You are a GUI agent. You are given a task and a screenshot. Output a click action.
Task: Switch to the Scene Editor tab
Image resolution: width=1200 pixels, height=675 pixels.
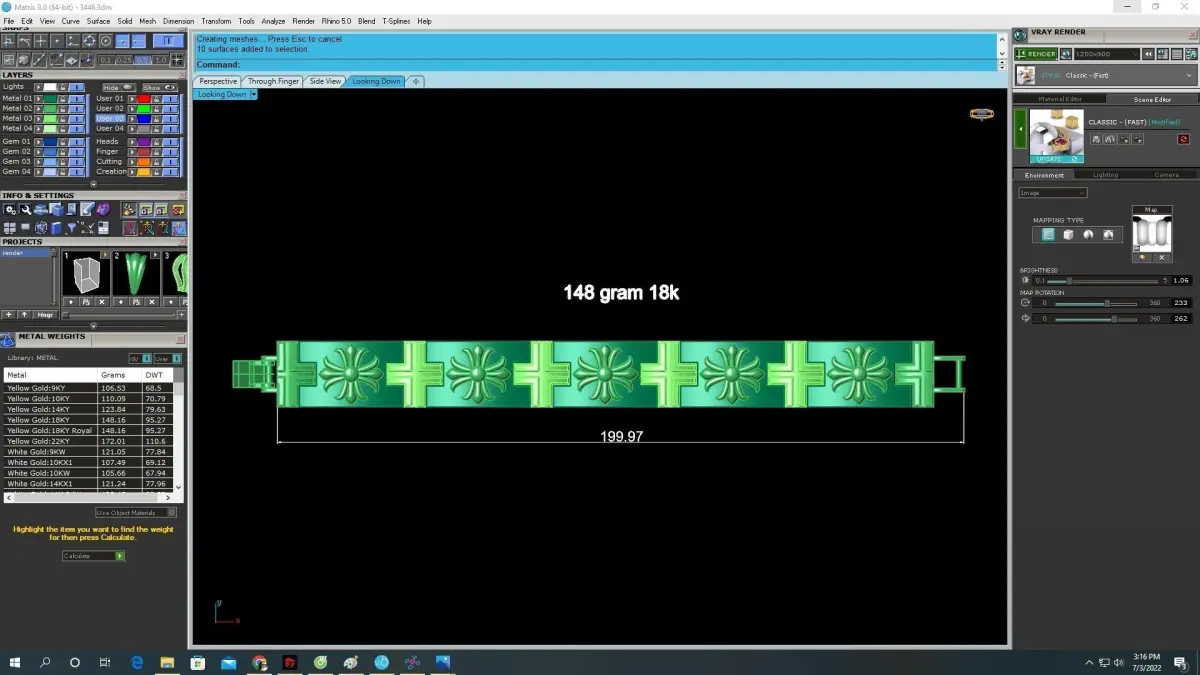1152,99
